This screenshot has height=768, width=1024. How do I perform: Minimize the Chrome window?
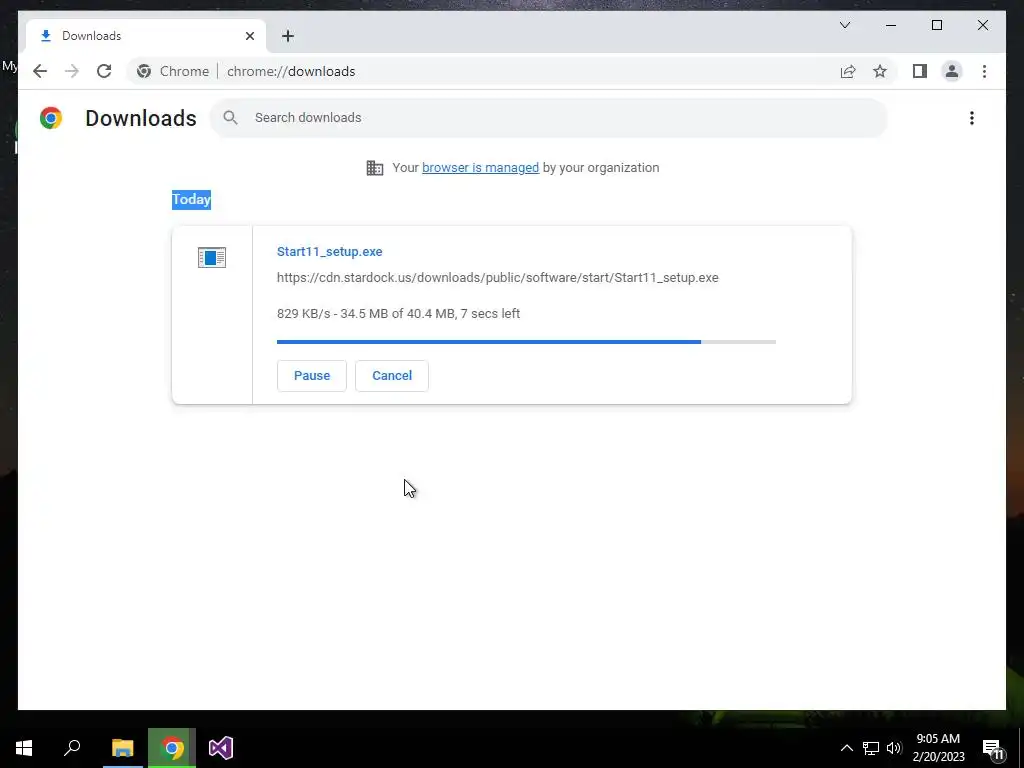(891, 25)
